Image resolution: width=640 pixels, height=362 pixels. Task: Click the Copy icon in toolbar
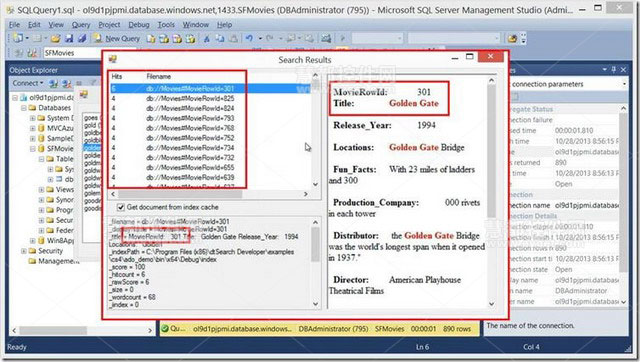point(220,39)
